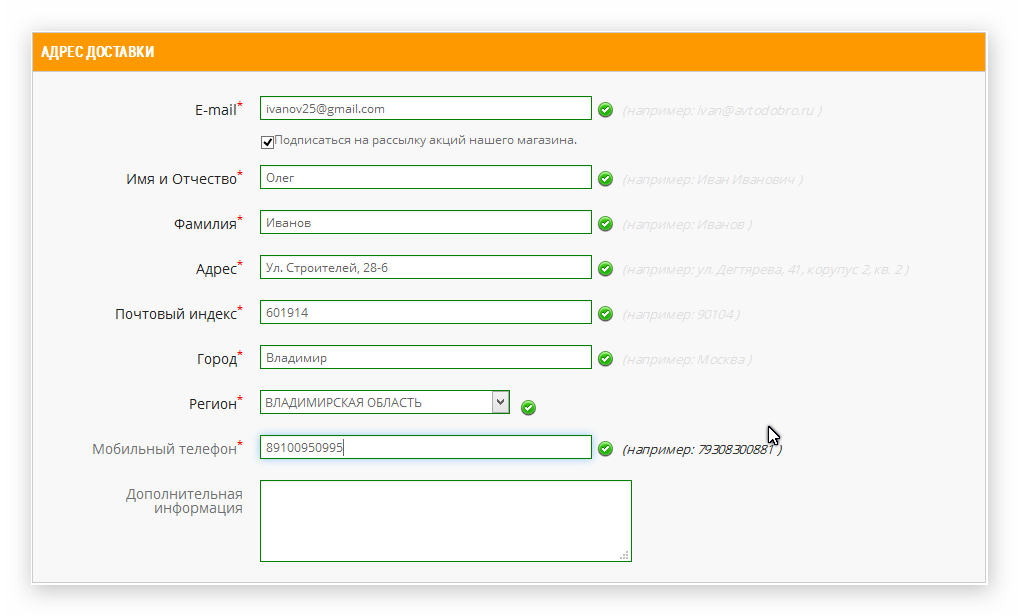
Task: Click the checkmark icon beside the Регион dropdown
Action: coord(528,407)
